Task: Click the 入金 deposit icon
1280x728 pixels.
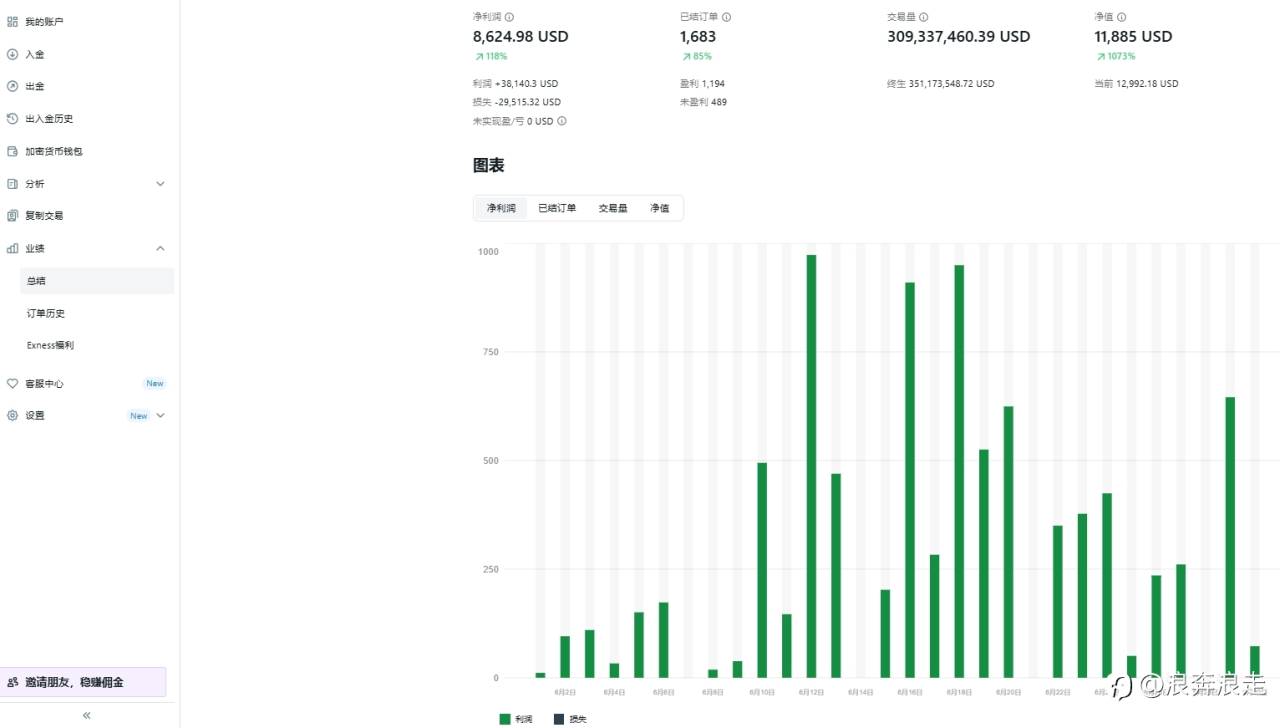Action: (12, 54)
